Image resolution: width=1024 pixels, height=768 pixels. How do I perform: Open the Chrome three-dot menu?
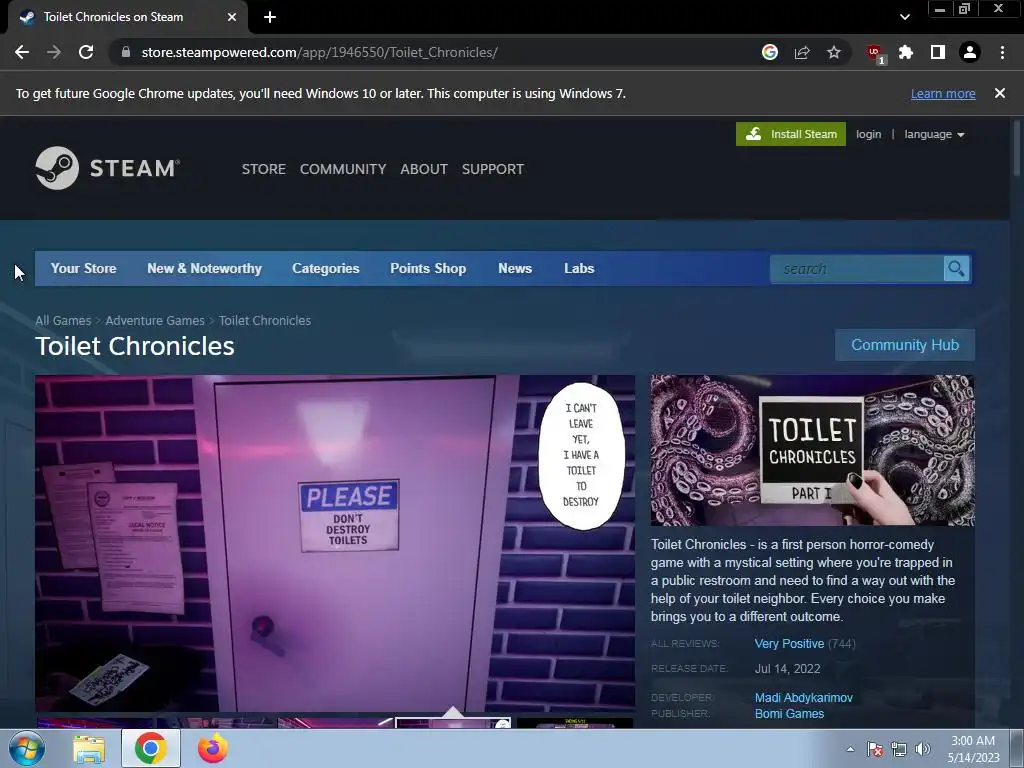[x=1002, y=52]
